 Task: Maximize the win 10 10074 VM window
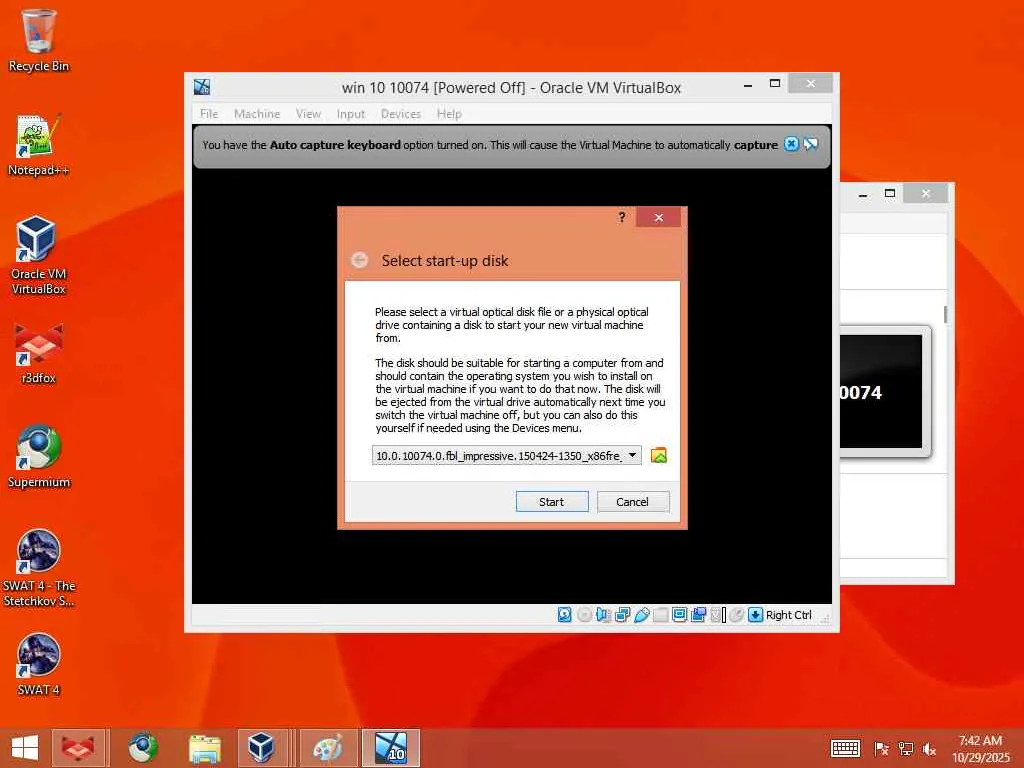click(775, 84)
